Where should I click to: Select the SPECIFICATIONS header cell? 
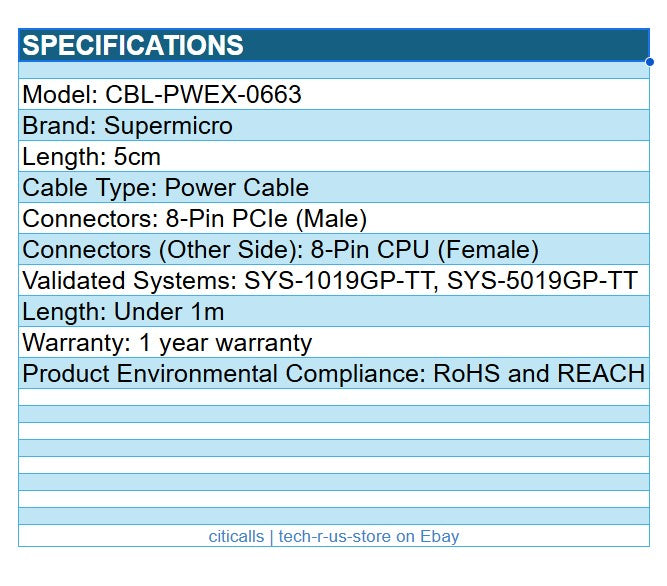click(x=334, y=45)
